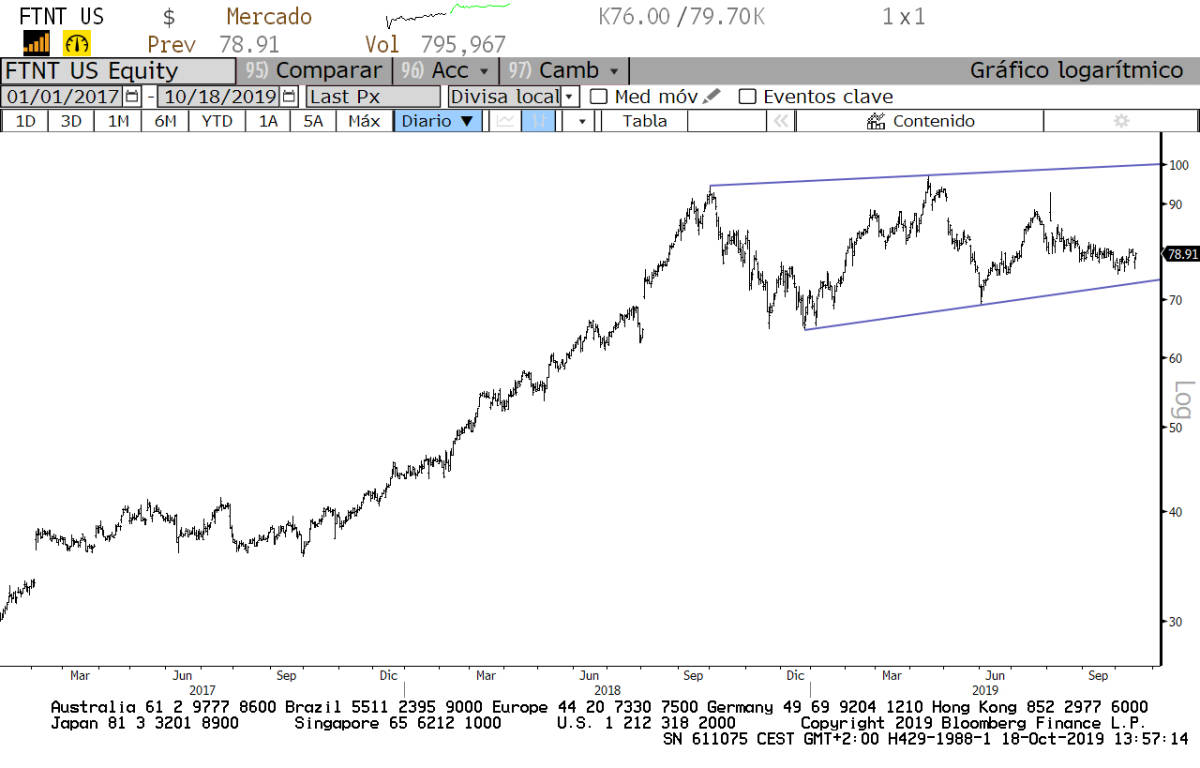Select the 6M time range tab
Viewport: 1200px width, 768px height.
[x=165, y=121]
